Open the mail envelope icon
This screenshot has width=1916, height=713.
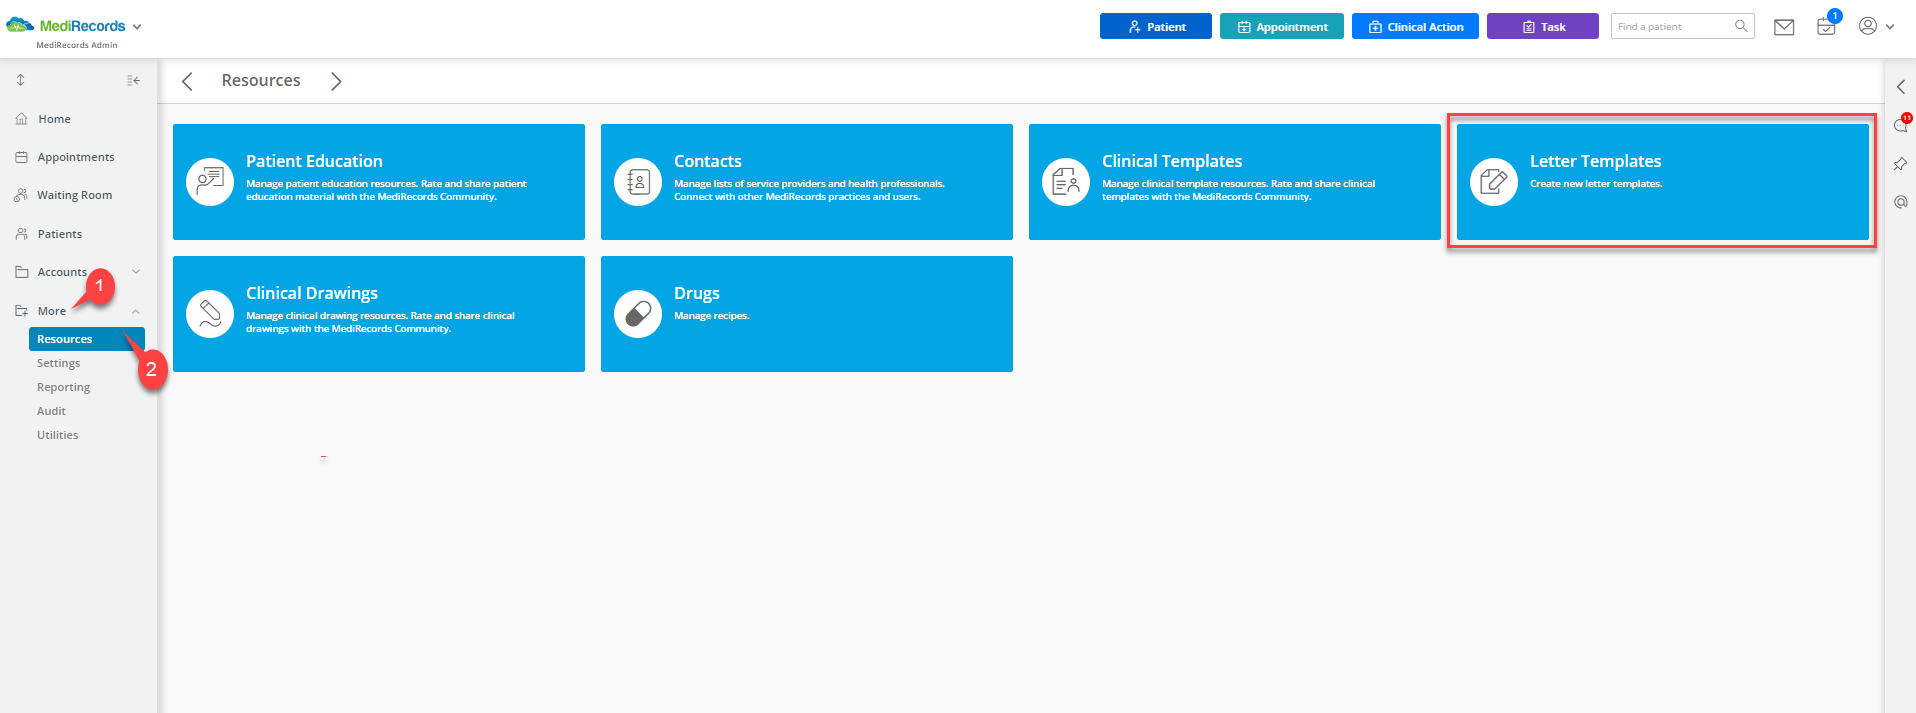(x=1784, y=27)
